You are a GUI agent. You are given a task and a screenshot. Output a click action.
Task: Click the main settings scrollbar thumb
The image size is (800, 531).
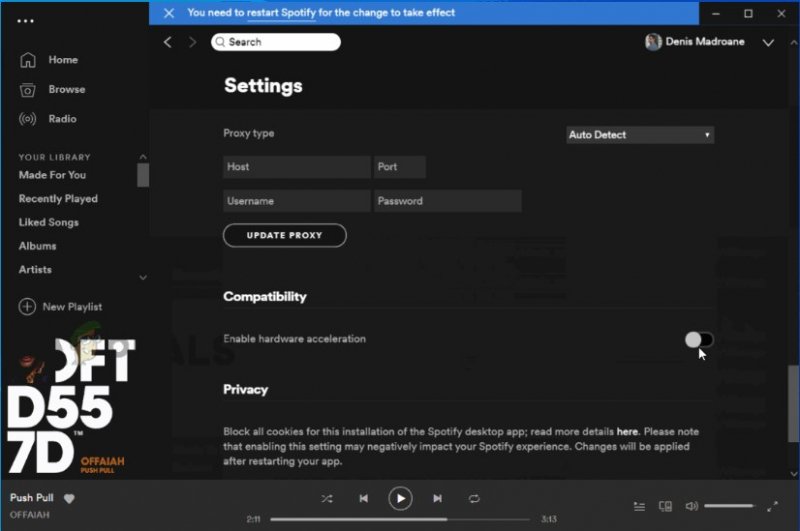(793, 403)
